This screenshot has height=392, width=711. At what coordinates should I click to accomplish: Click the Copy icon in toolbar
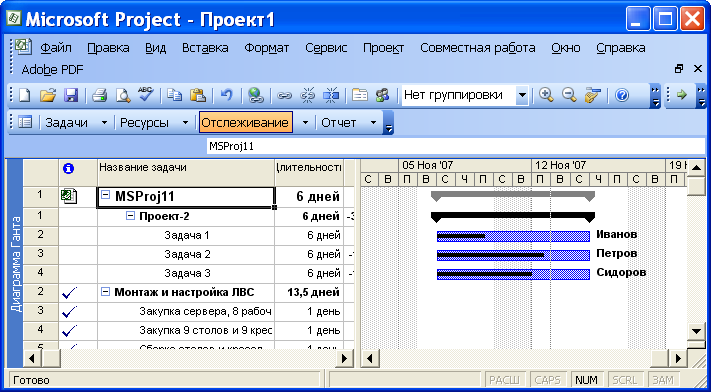tap(174, 95)
